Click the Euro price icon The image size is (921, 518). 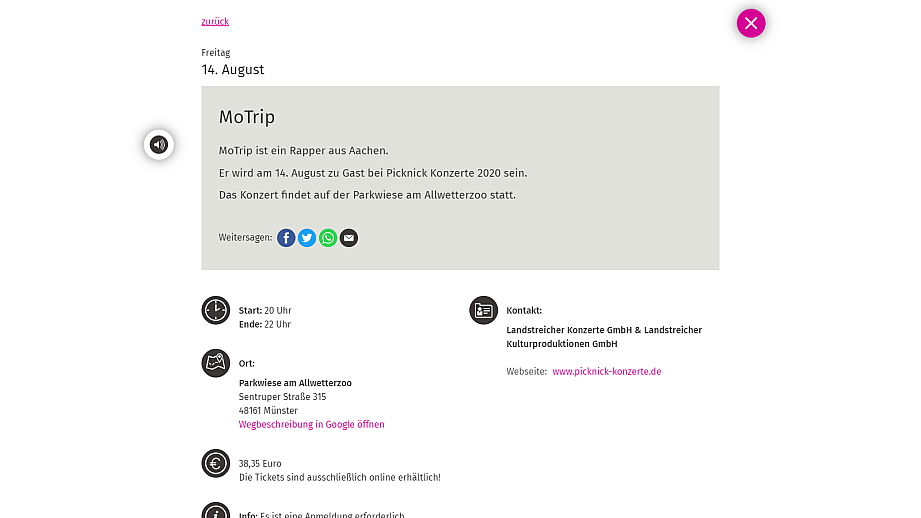tap(216, 463)
